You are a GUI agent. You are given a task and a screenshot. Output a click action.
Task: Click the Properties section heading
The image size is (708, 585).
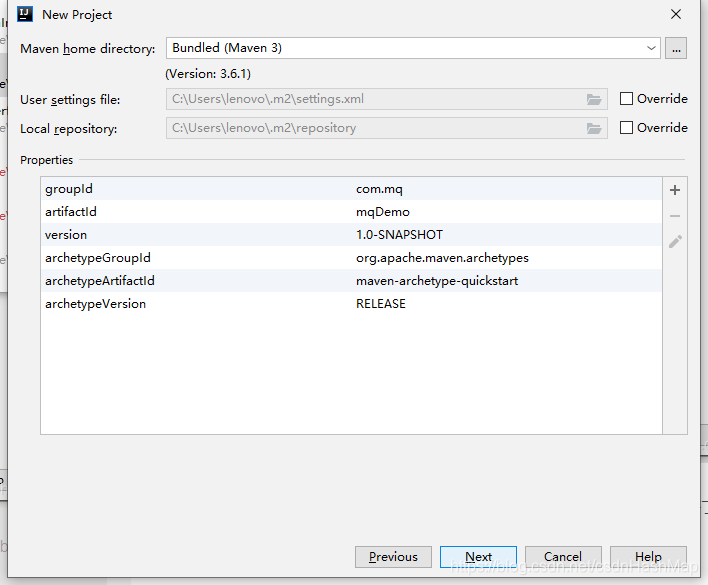pyautogui.click(x=47, y=160)
